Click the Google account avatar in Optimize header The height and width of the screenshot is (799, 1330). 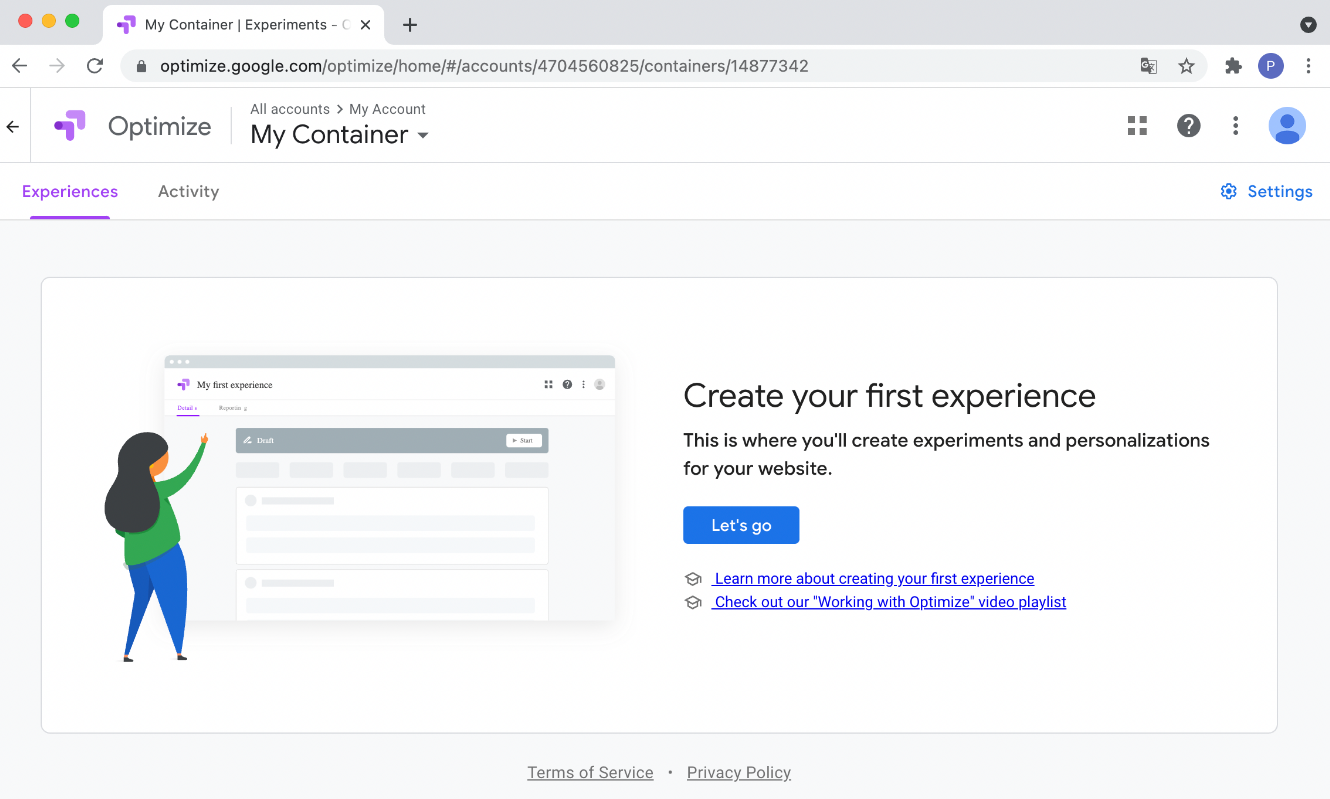click(x=1287, y=126)
